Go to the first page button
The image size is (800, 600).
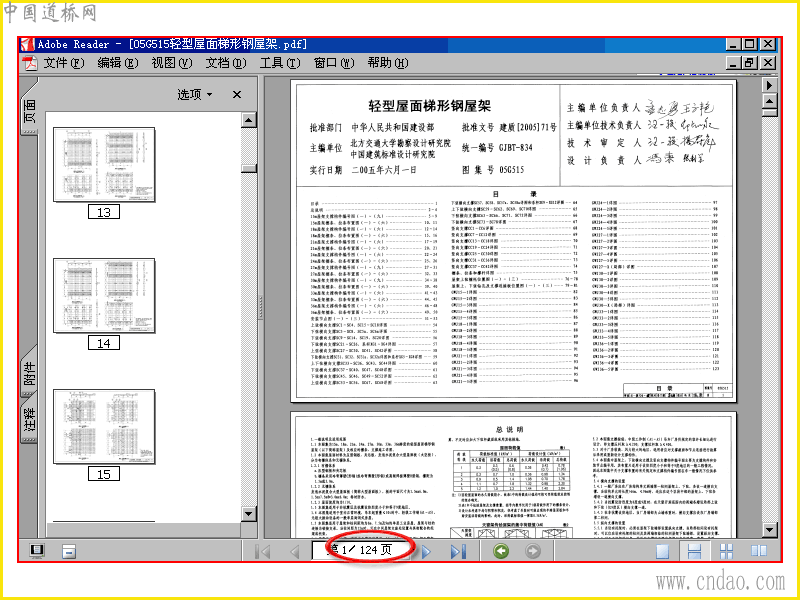[x=262, y=552]
